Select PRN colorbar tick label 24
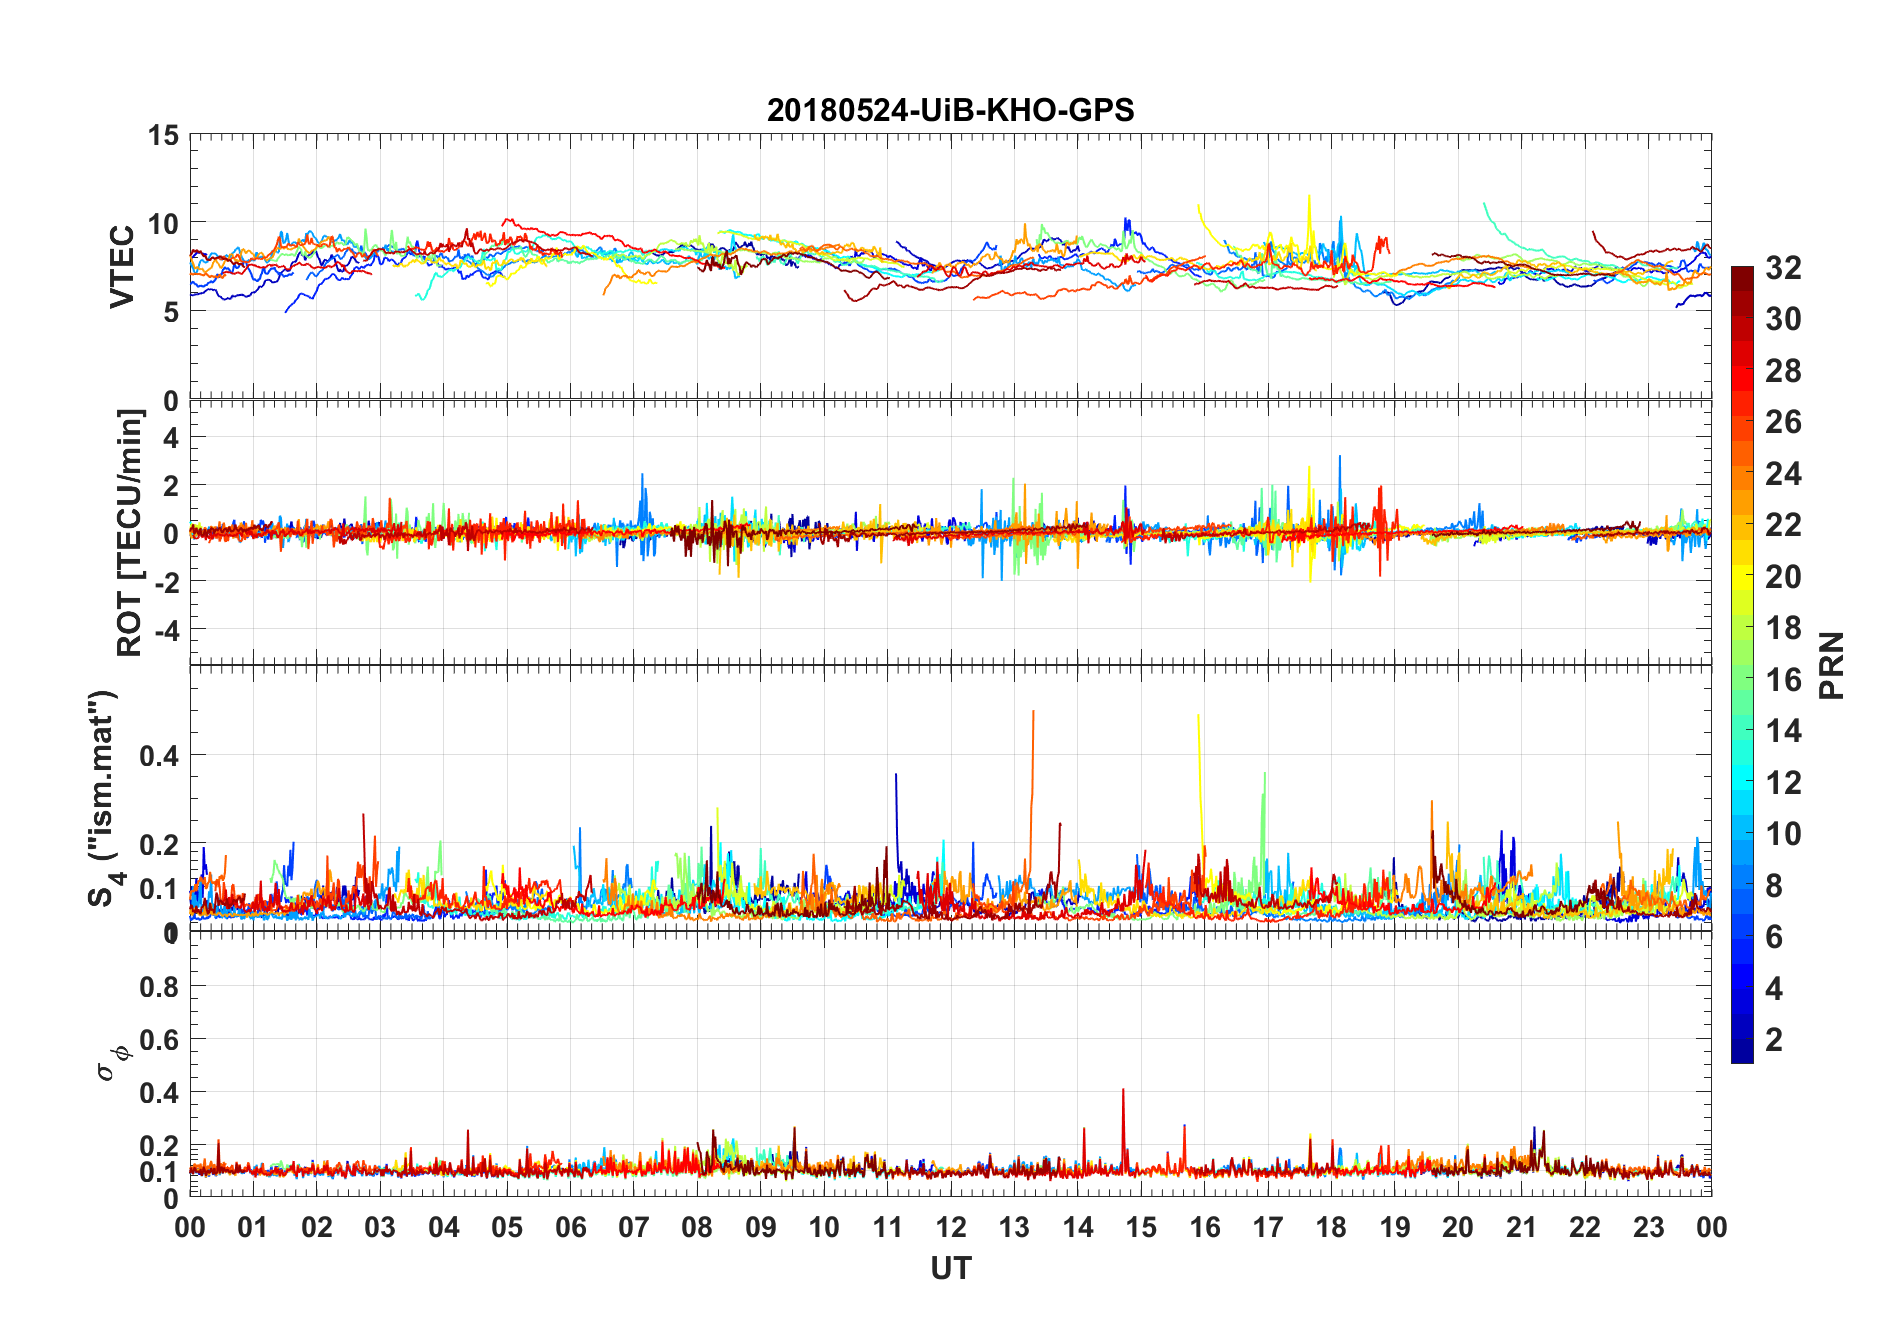The image size is (1902, 1330). [1783, 474]
